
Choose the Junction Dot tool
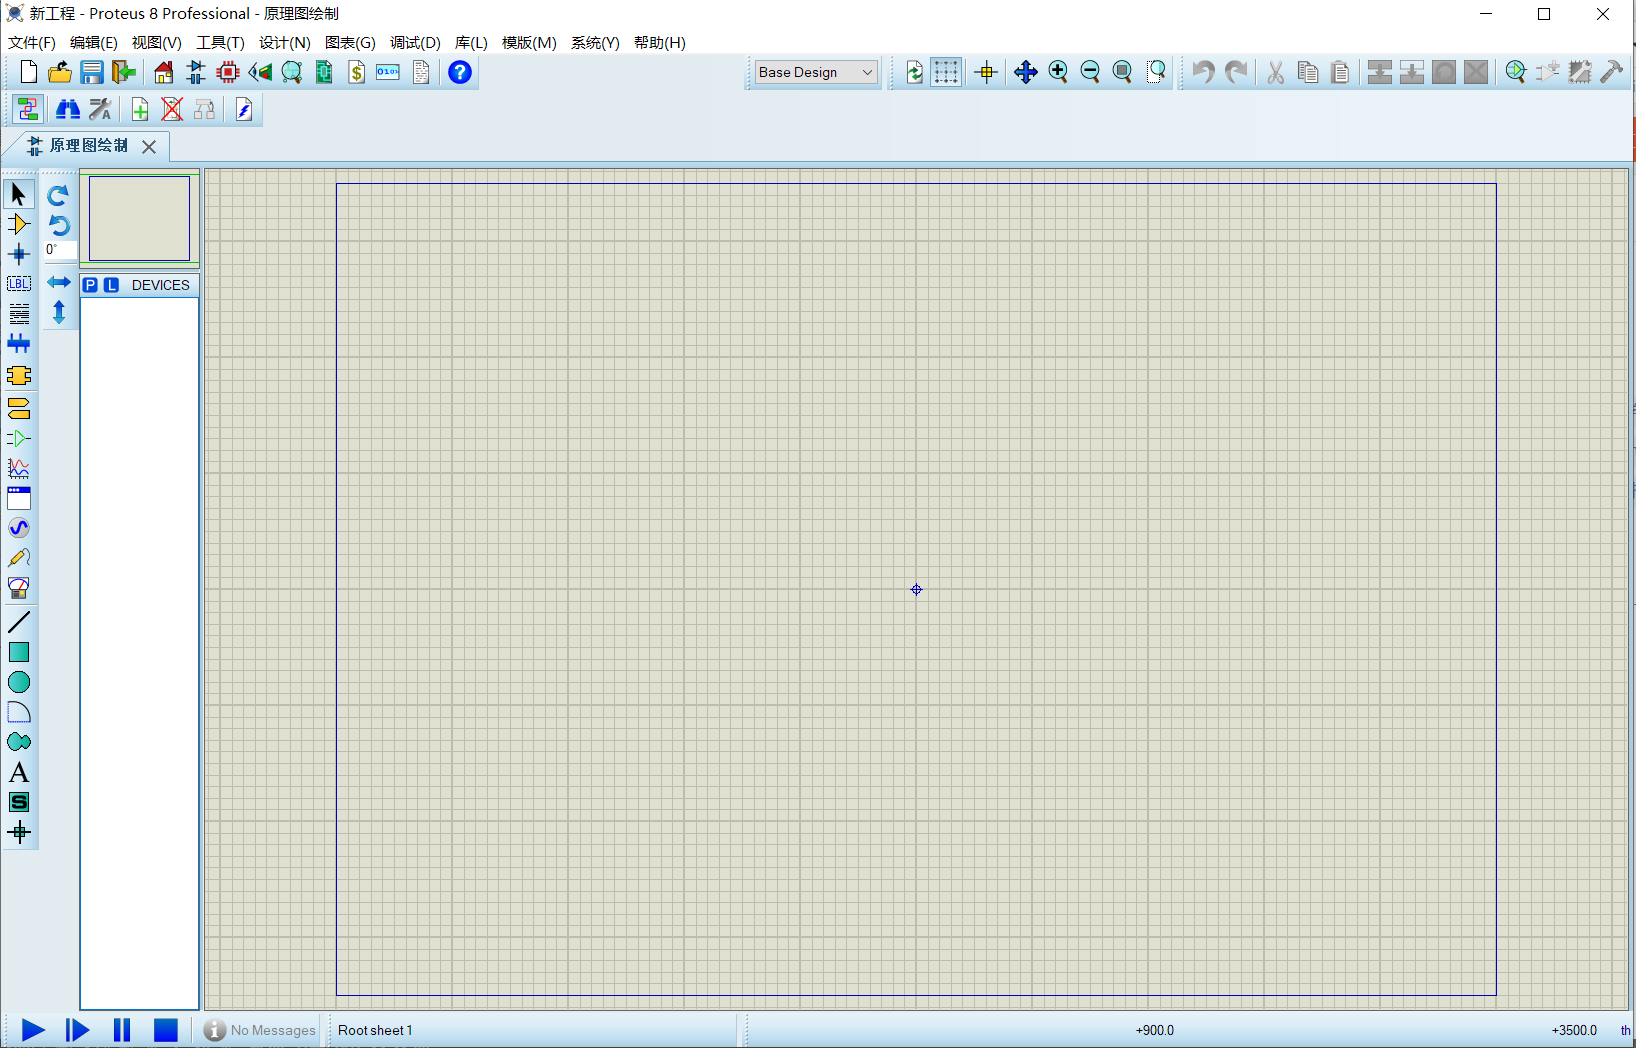(x=19, y=254)
